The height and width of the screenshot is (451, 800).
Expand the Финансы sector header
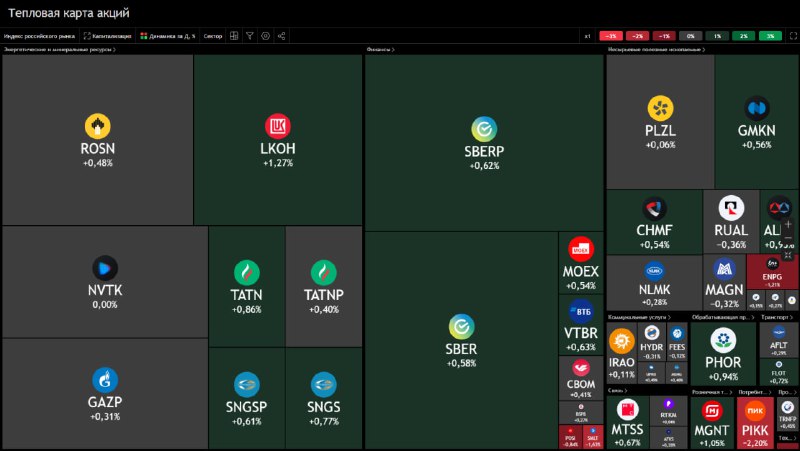381,49
